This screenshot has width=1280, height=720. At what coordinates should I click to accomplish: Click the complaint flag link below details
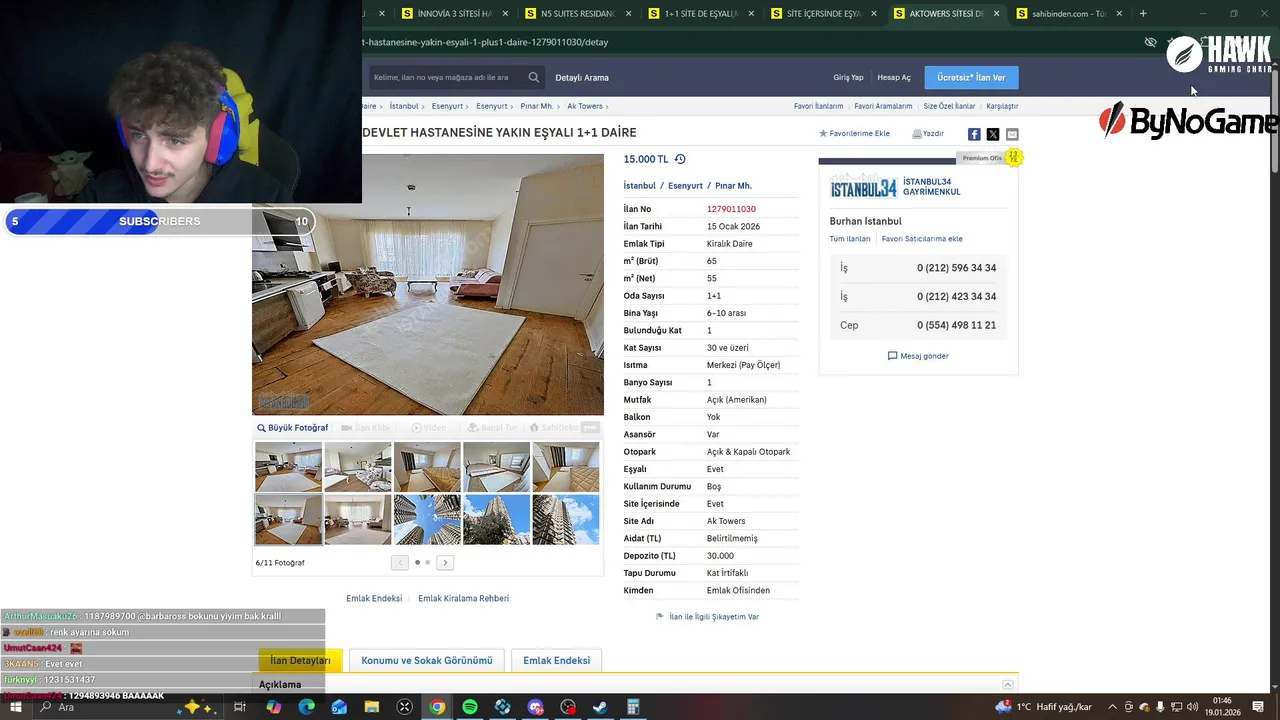707,617
